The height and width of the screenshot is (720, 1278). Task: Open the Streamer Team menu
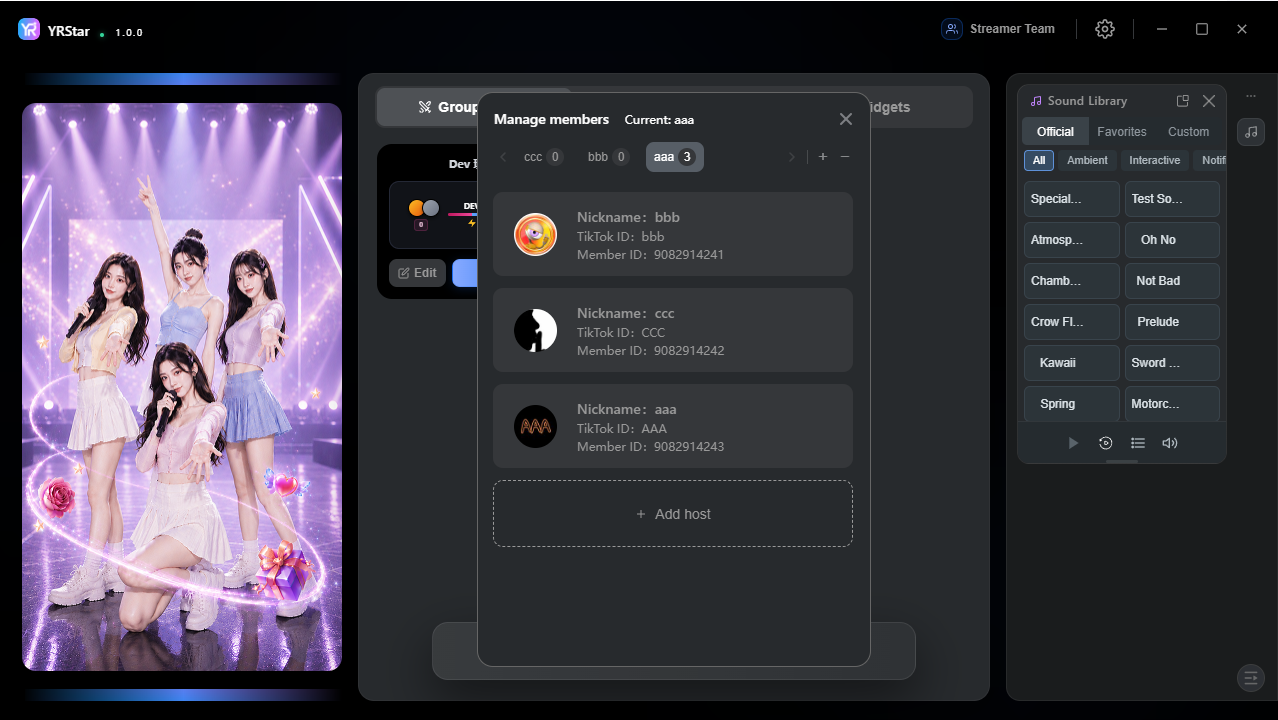(x=998, y=29)
